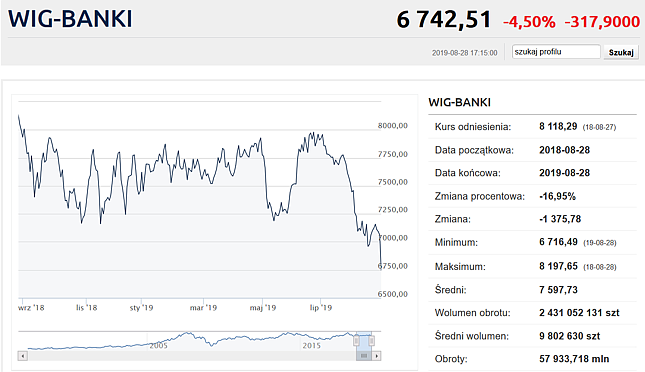Image resolution: width=645 pixels, height=372 pixels.
Task: Click the "maj '19" date axis label
Action: pyautogui.click(x=263, y=308)
